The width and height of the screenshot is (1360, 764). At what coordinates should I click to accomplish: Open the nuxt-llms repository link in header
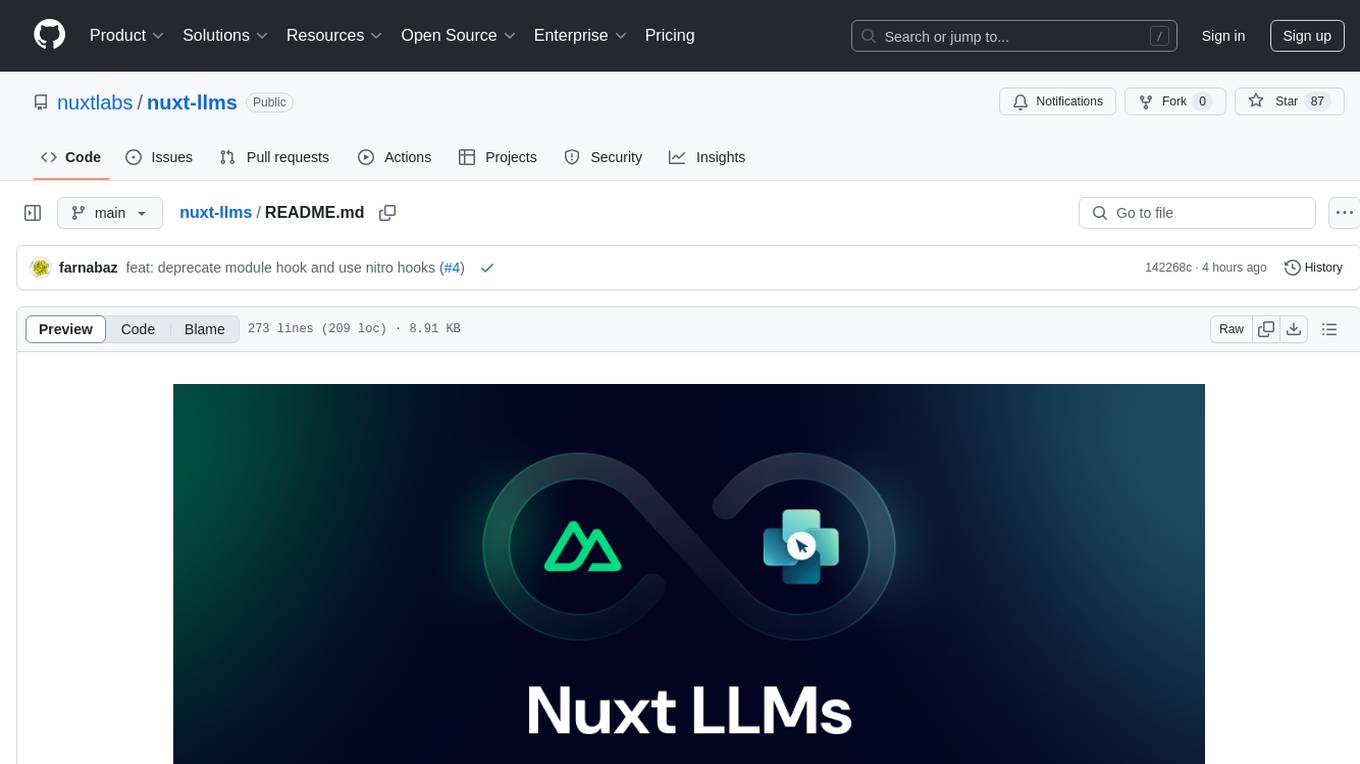point(192,102)
